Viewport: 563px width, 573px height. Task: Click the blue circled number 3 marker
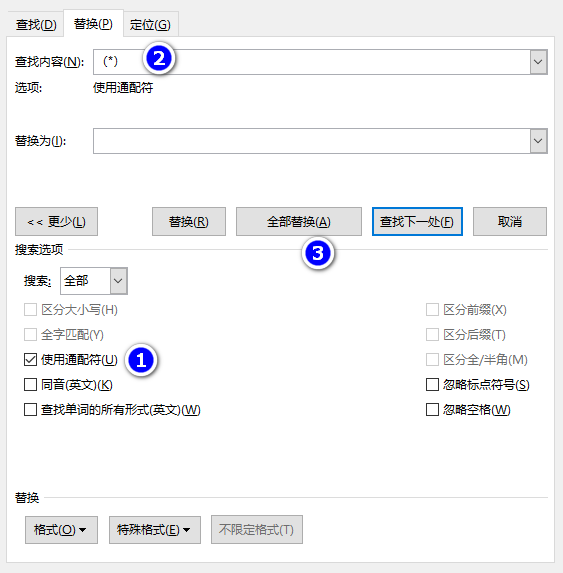click(318, 253)
